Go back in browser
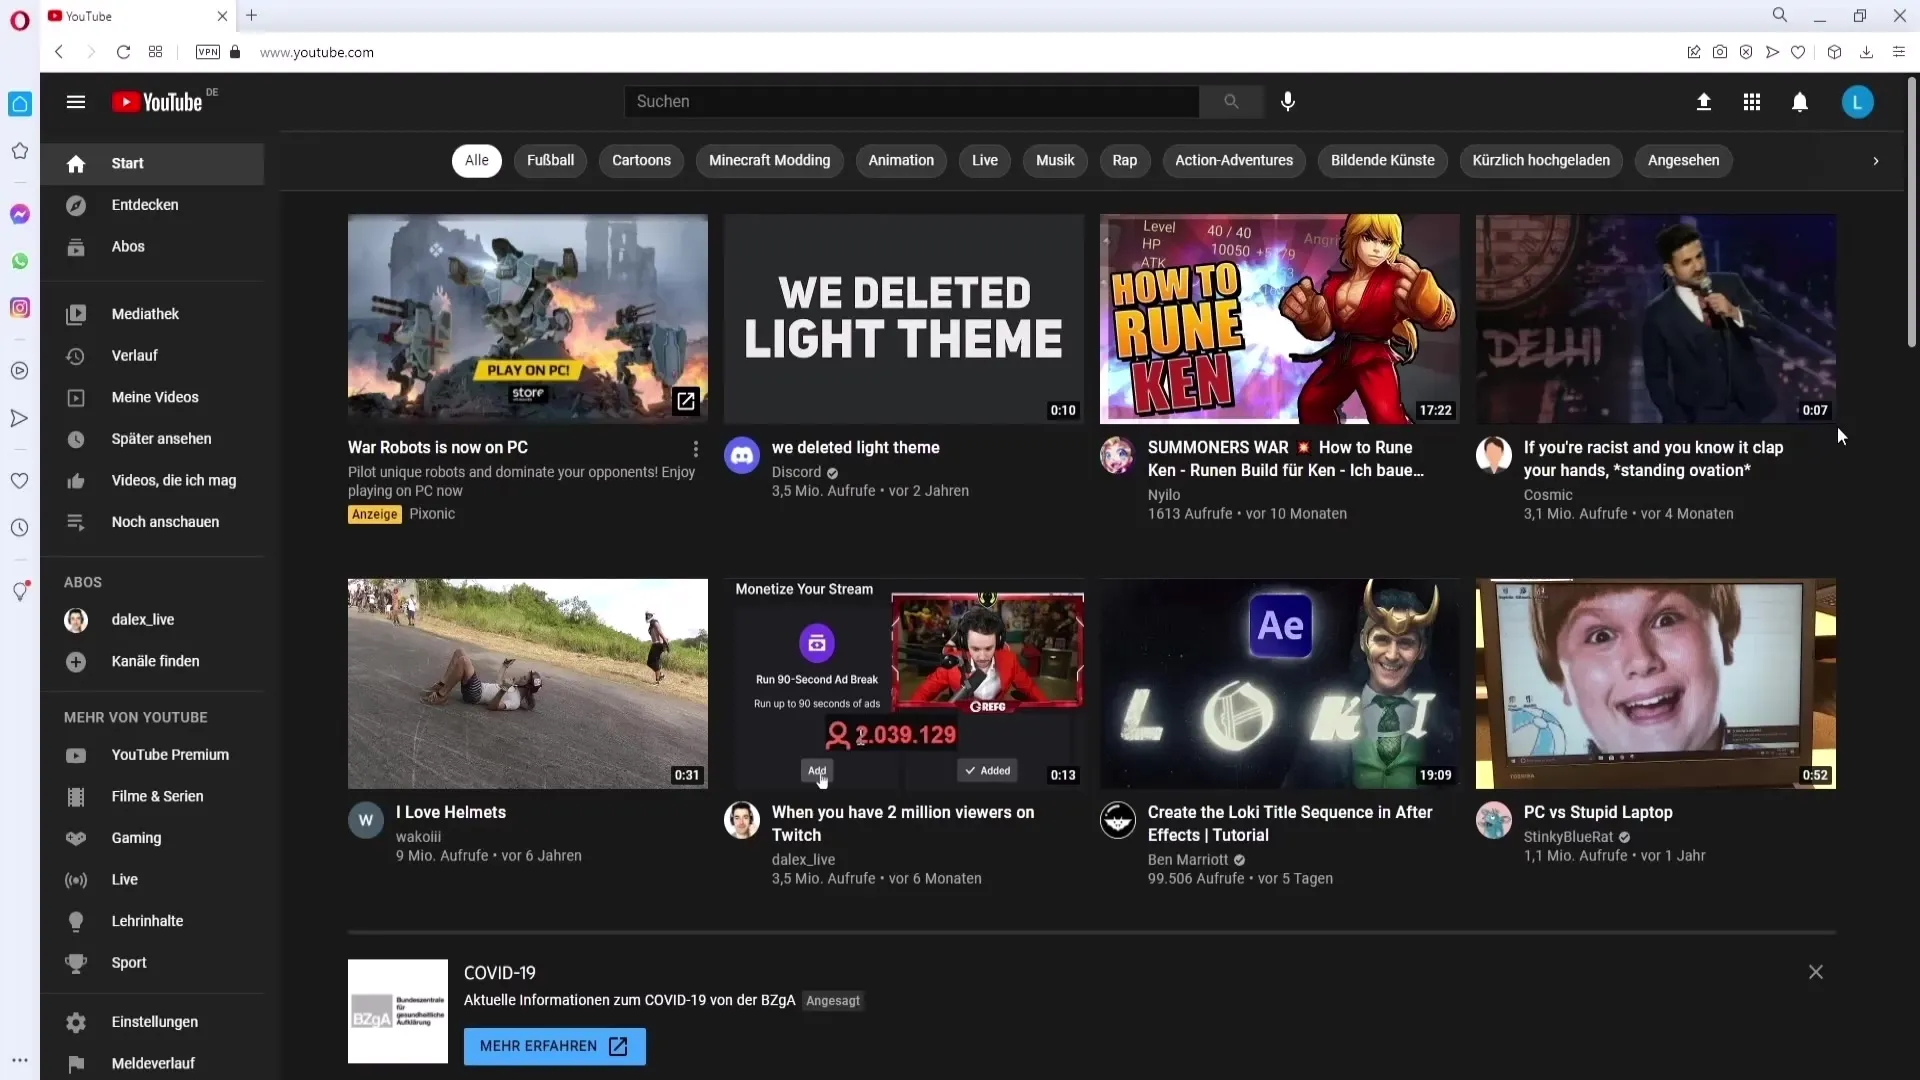 tap(59, 52)
